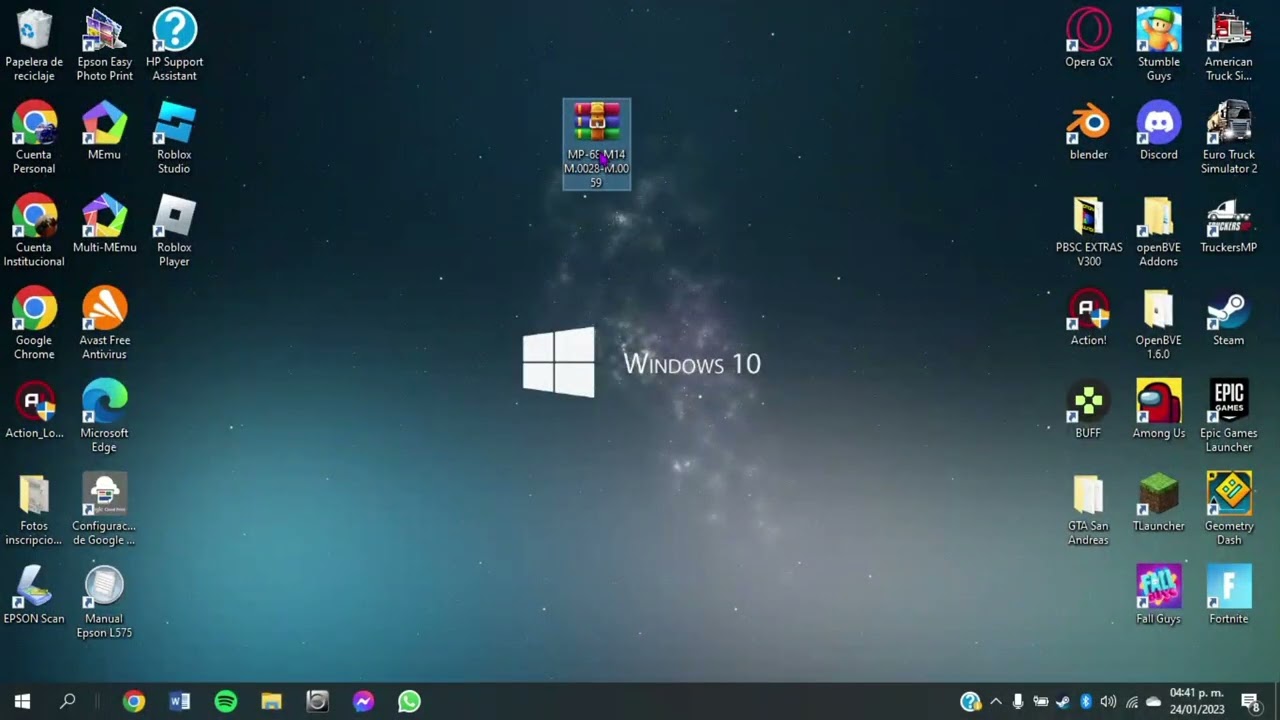Open Fortnite desktop shortcut

click(x=1228, y=596)
